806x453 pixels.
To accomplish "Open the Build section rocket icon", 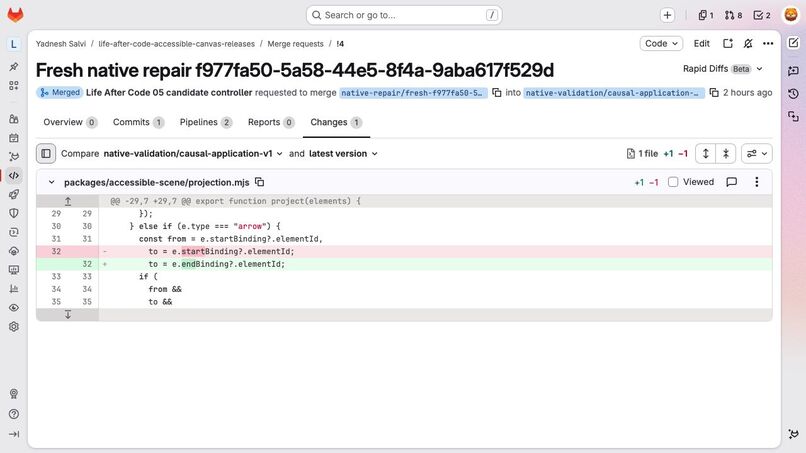I will (x=14, y=194).
